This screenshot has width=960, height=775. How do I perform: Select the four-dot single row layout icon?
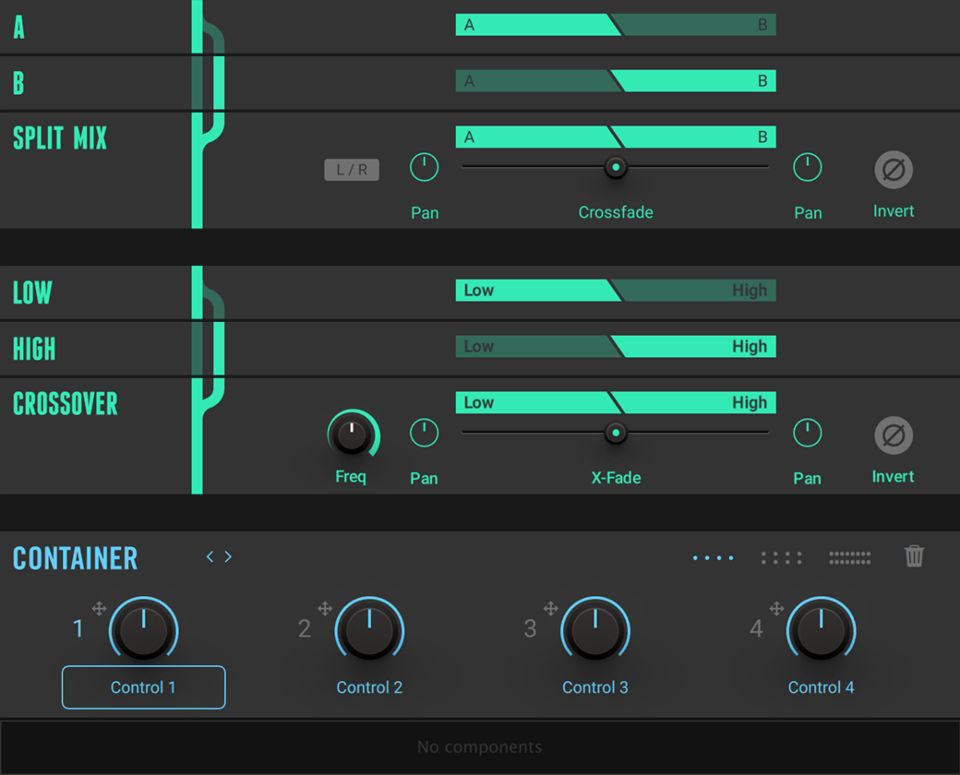[713, 558]
